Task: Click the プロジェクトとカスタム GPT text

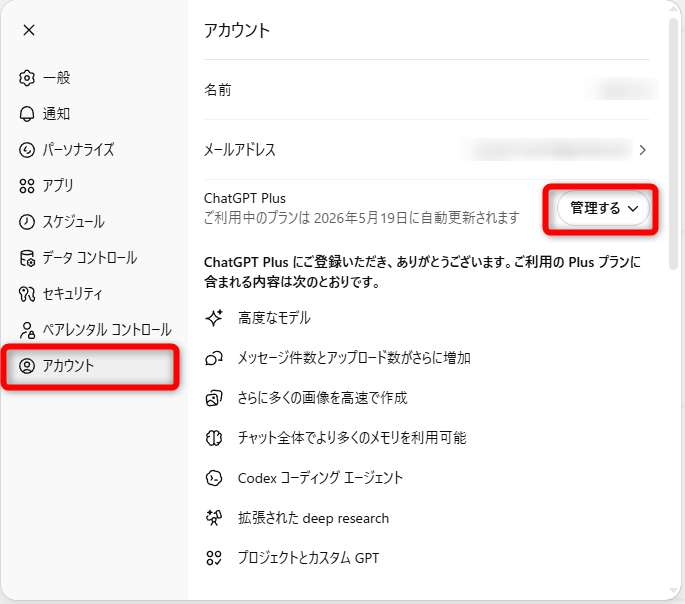Action: coord(308,558)
